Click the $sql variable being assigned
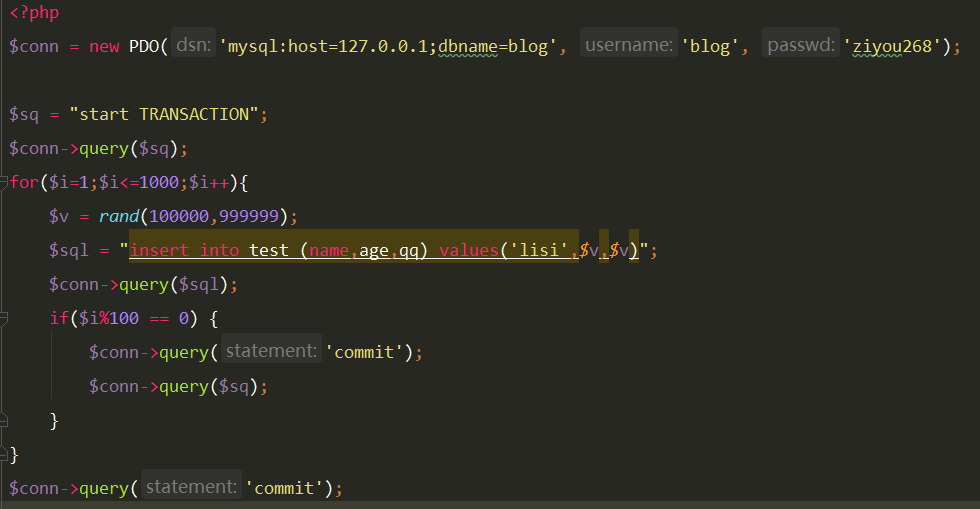980x509 pixels. 69,250
